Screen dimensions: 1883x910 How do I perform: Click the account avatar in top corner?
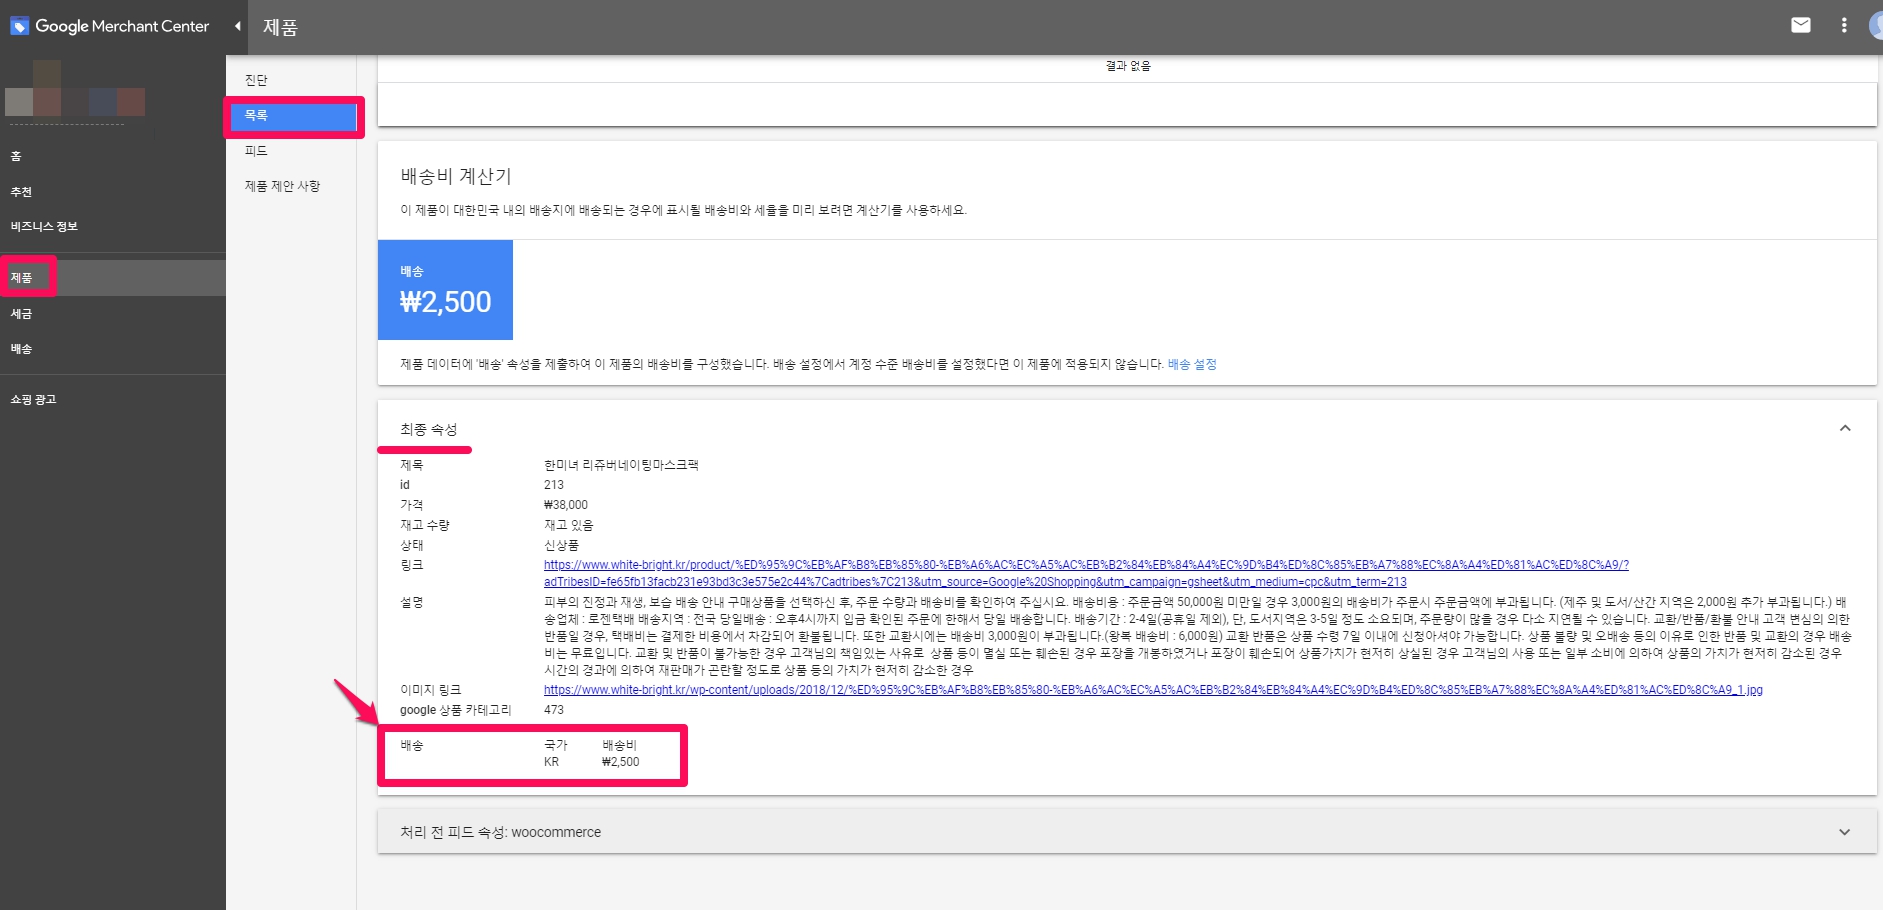[x=1875, y=26]
